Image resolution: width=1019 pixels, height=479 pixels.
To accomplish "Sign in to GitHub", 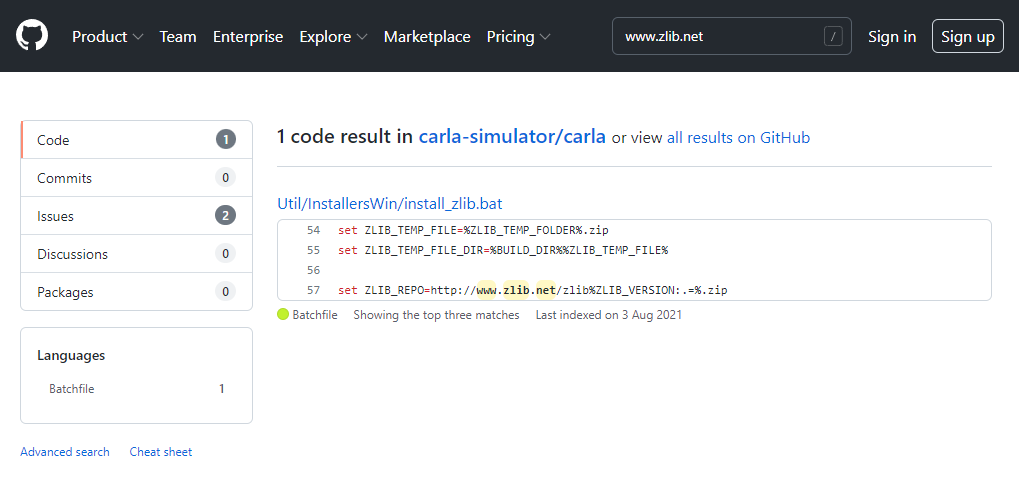I will pyautogui.click(x=892, y=36).
